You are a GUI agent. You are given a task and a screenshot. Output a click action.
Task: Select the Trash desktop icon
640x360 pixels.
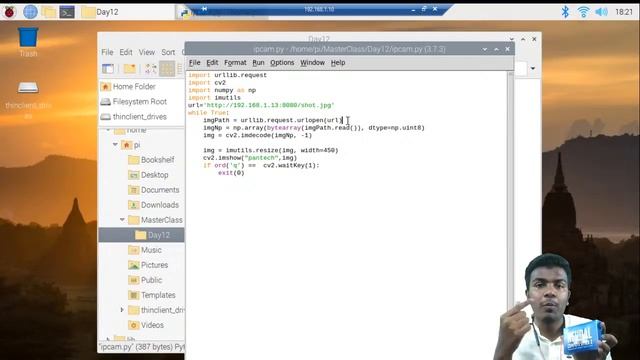pos(28,42)
